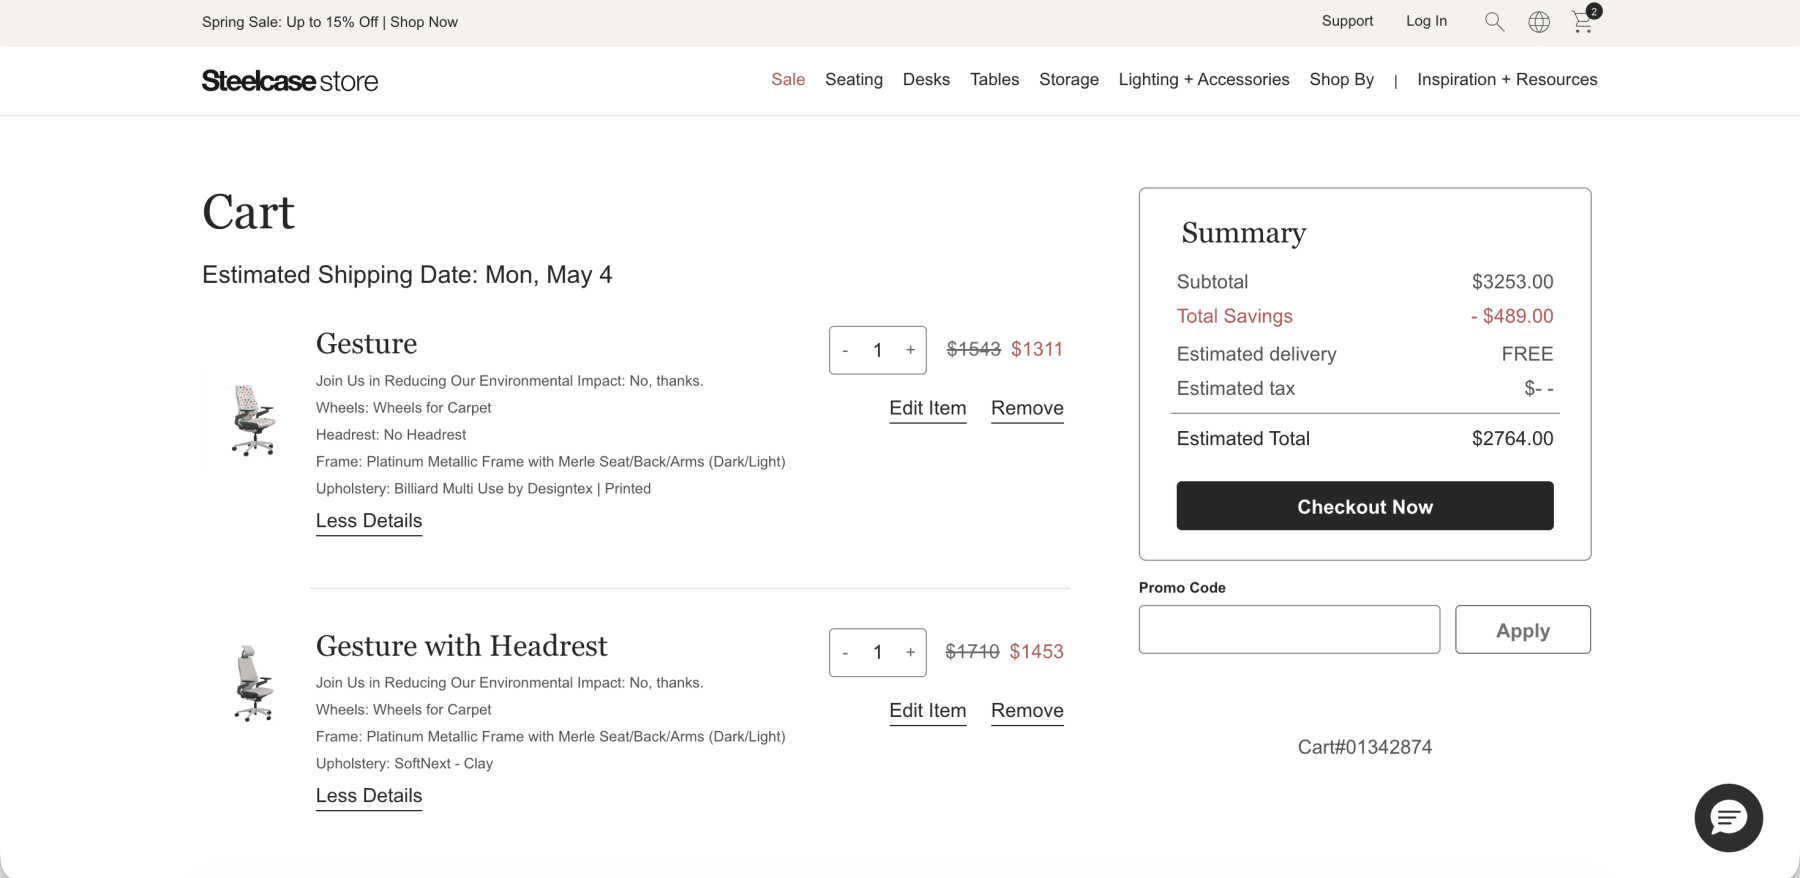This screenshot has width=1800, height=878.
Task: Open the Shop By menu
Action: (x=1342, y=79)
